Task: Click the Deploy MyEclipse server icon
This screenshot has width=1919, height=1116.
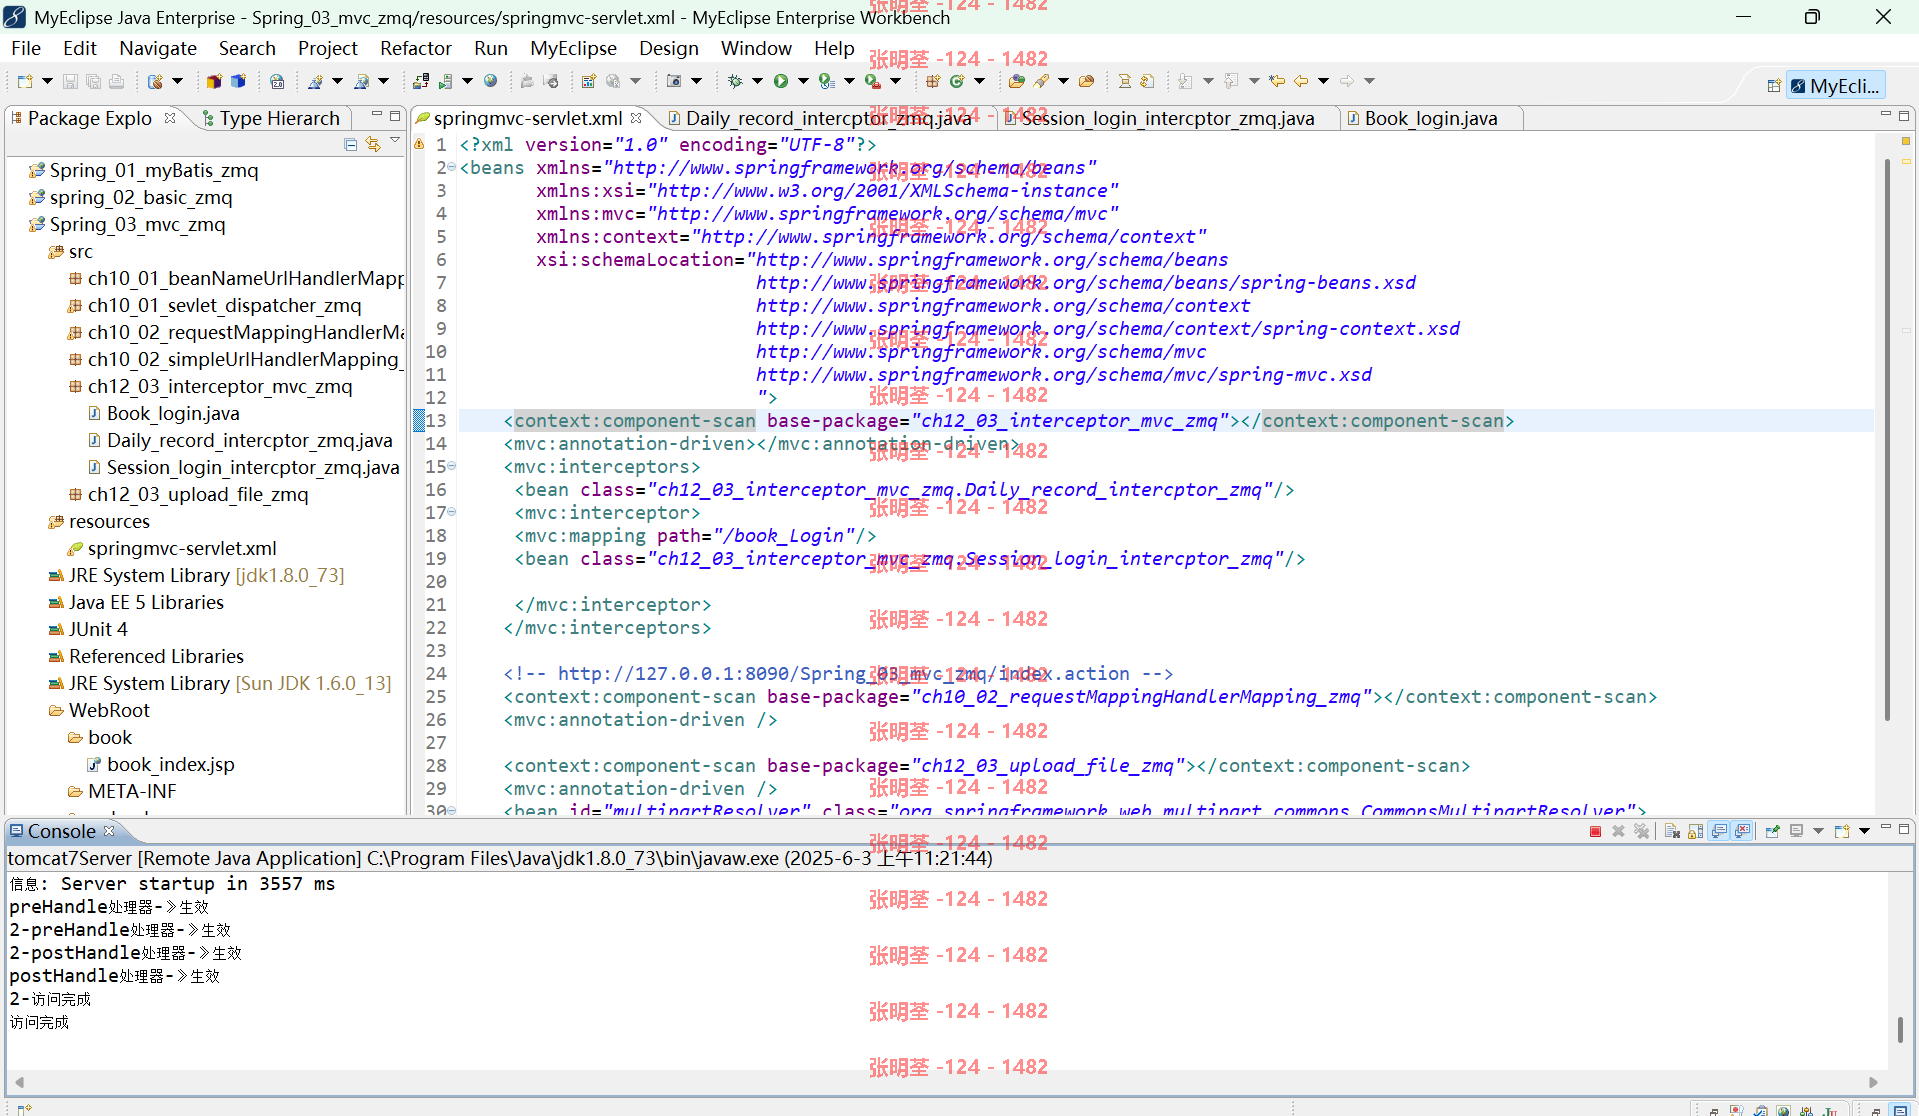Action: coord(421,81)
